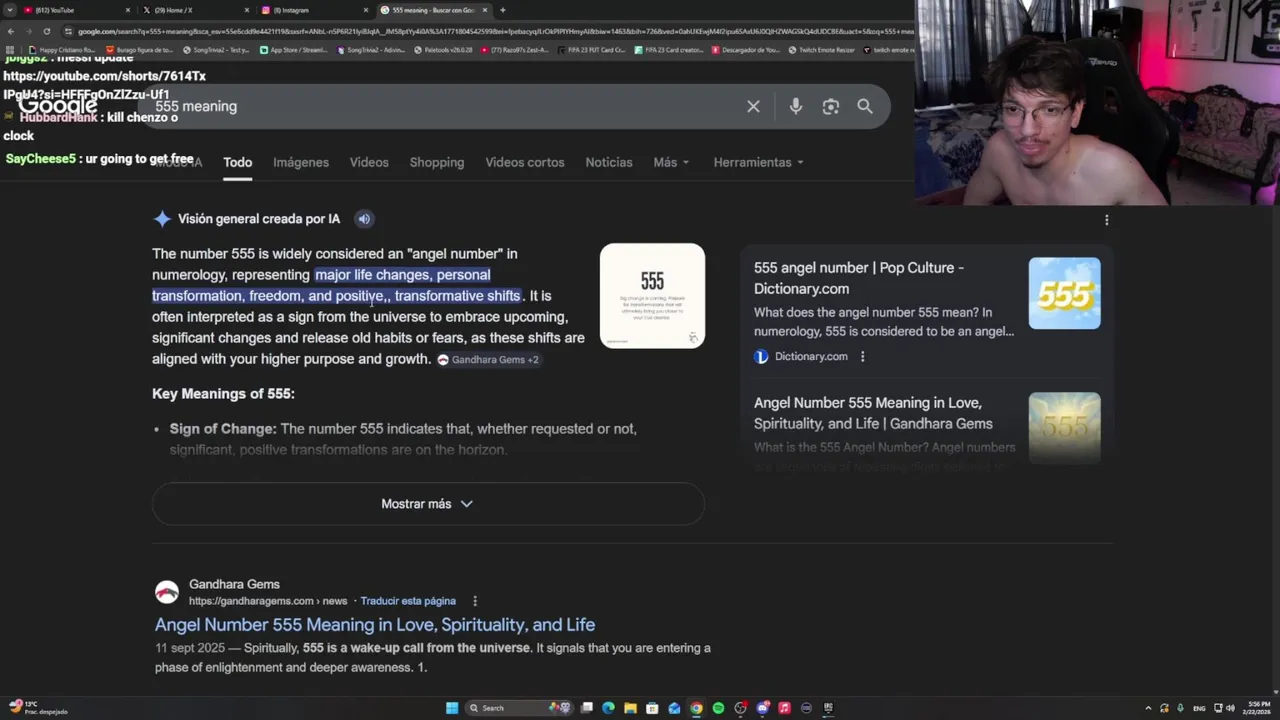
Task: Open volume control in system tray
Action: click(x=1230, y=708)
